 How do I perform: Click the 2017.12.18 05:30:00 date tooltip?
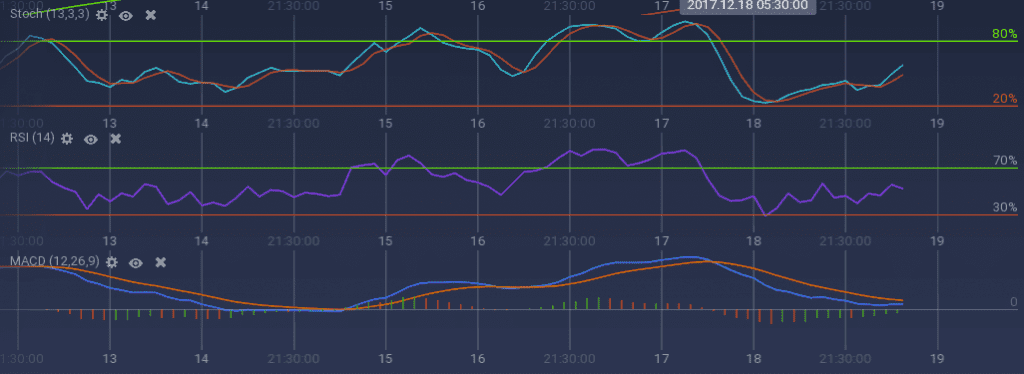coord(747,6)
